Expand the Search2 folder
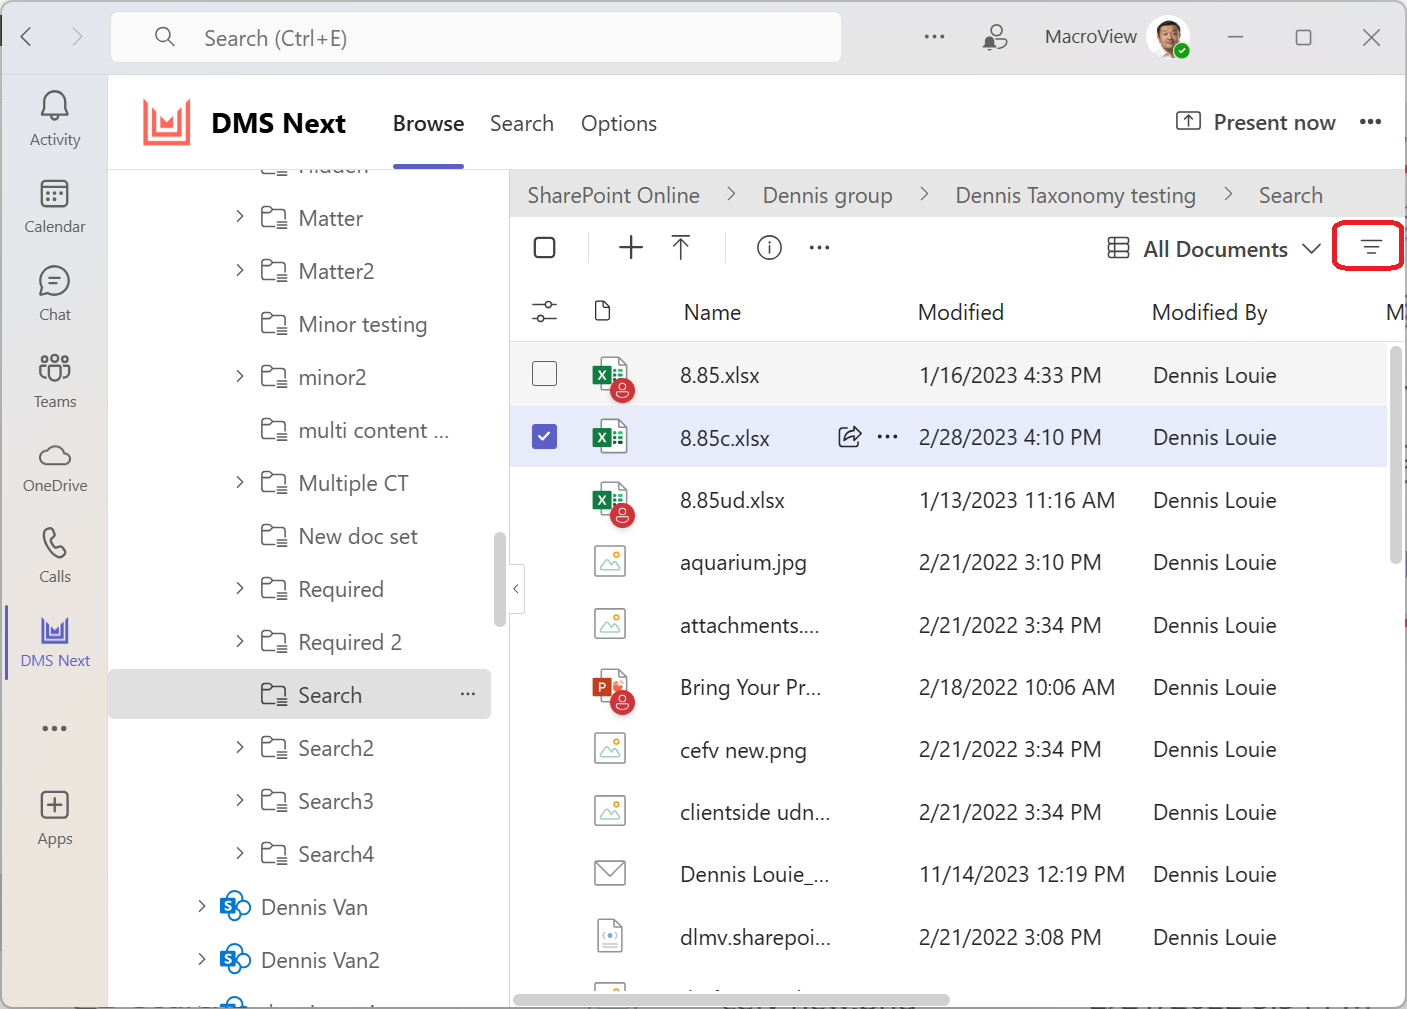 click(x=239, y=747)
